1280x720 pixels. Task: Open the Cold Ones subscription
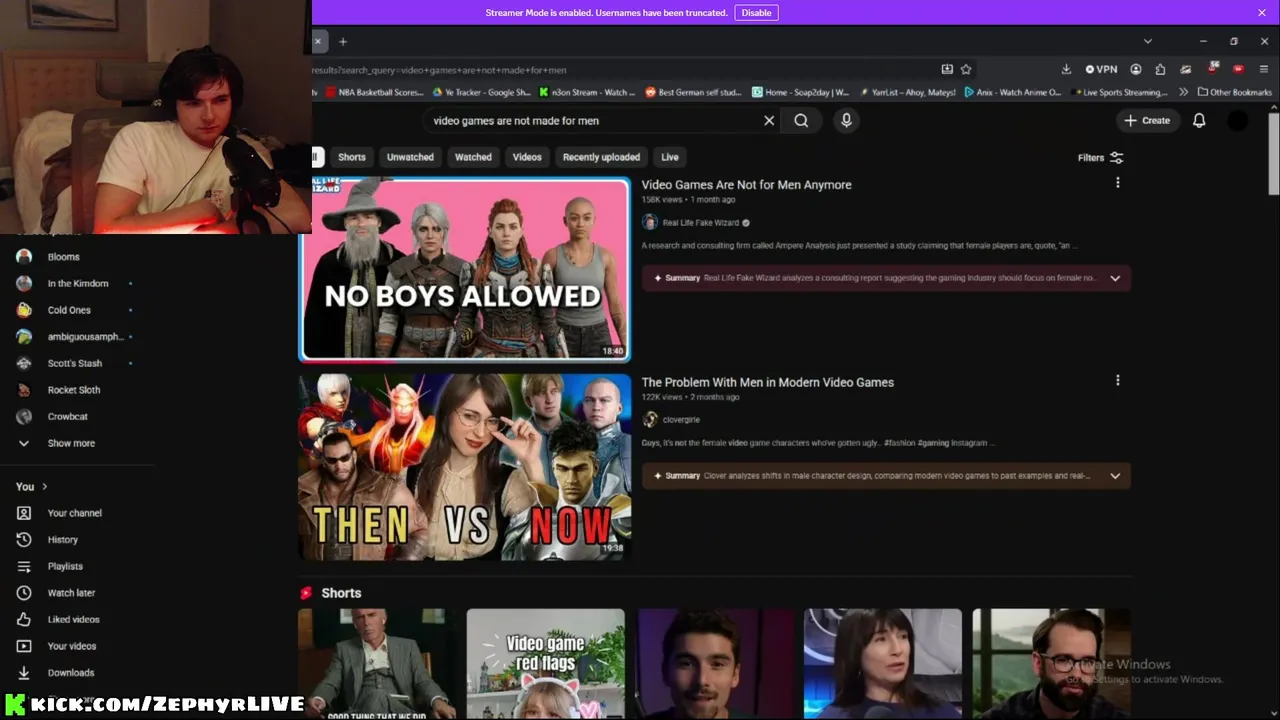pyautogui.click(x=69, y=310)
